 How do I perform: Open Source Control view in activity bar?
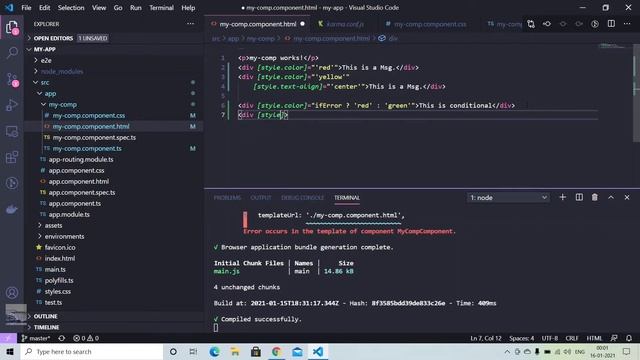point(12,79)
